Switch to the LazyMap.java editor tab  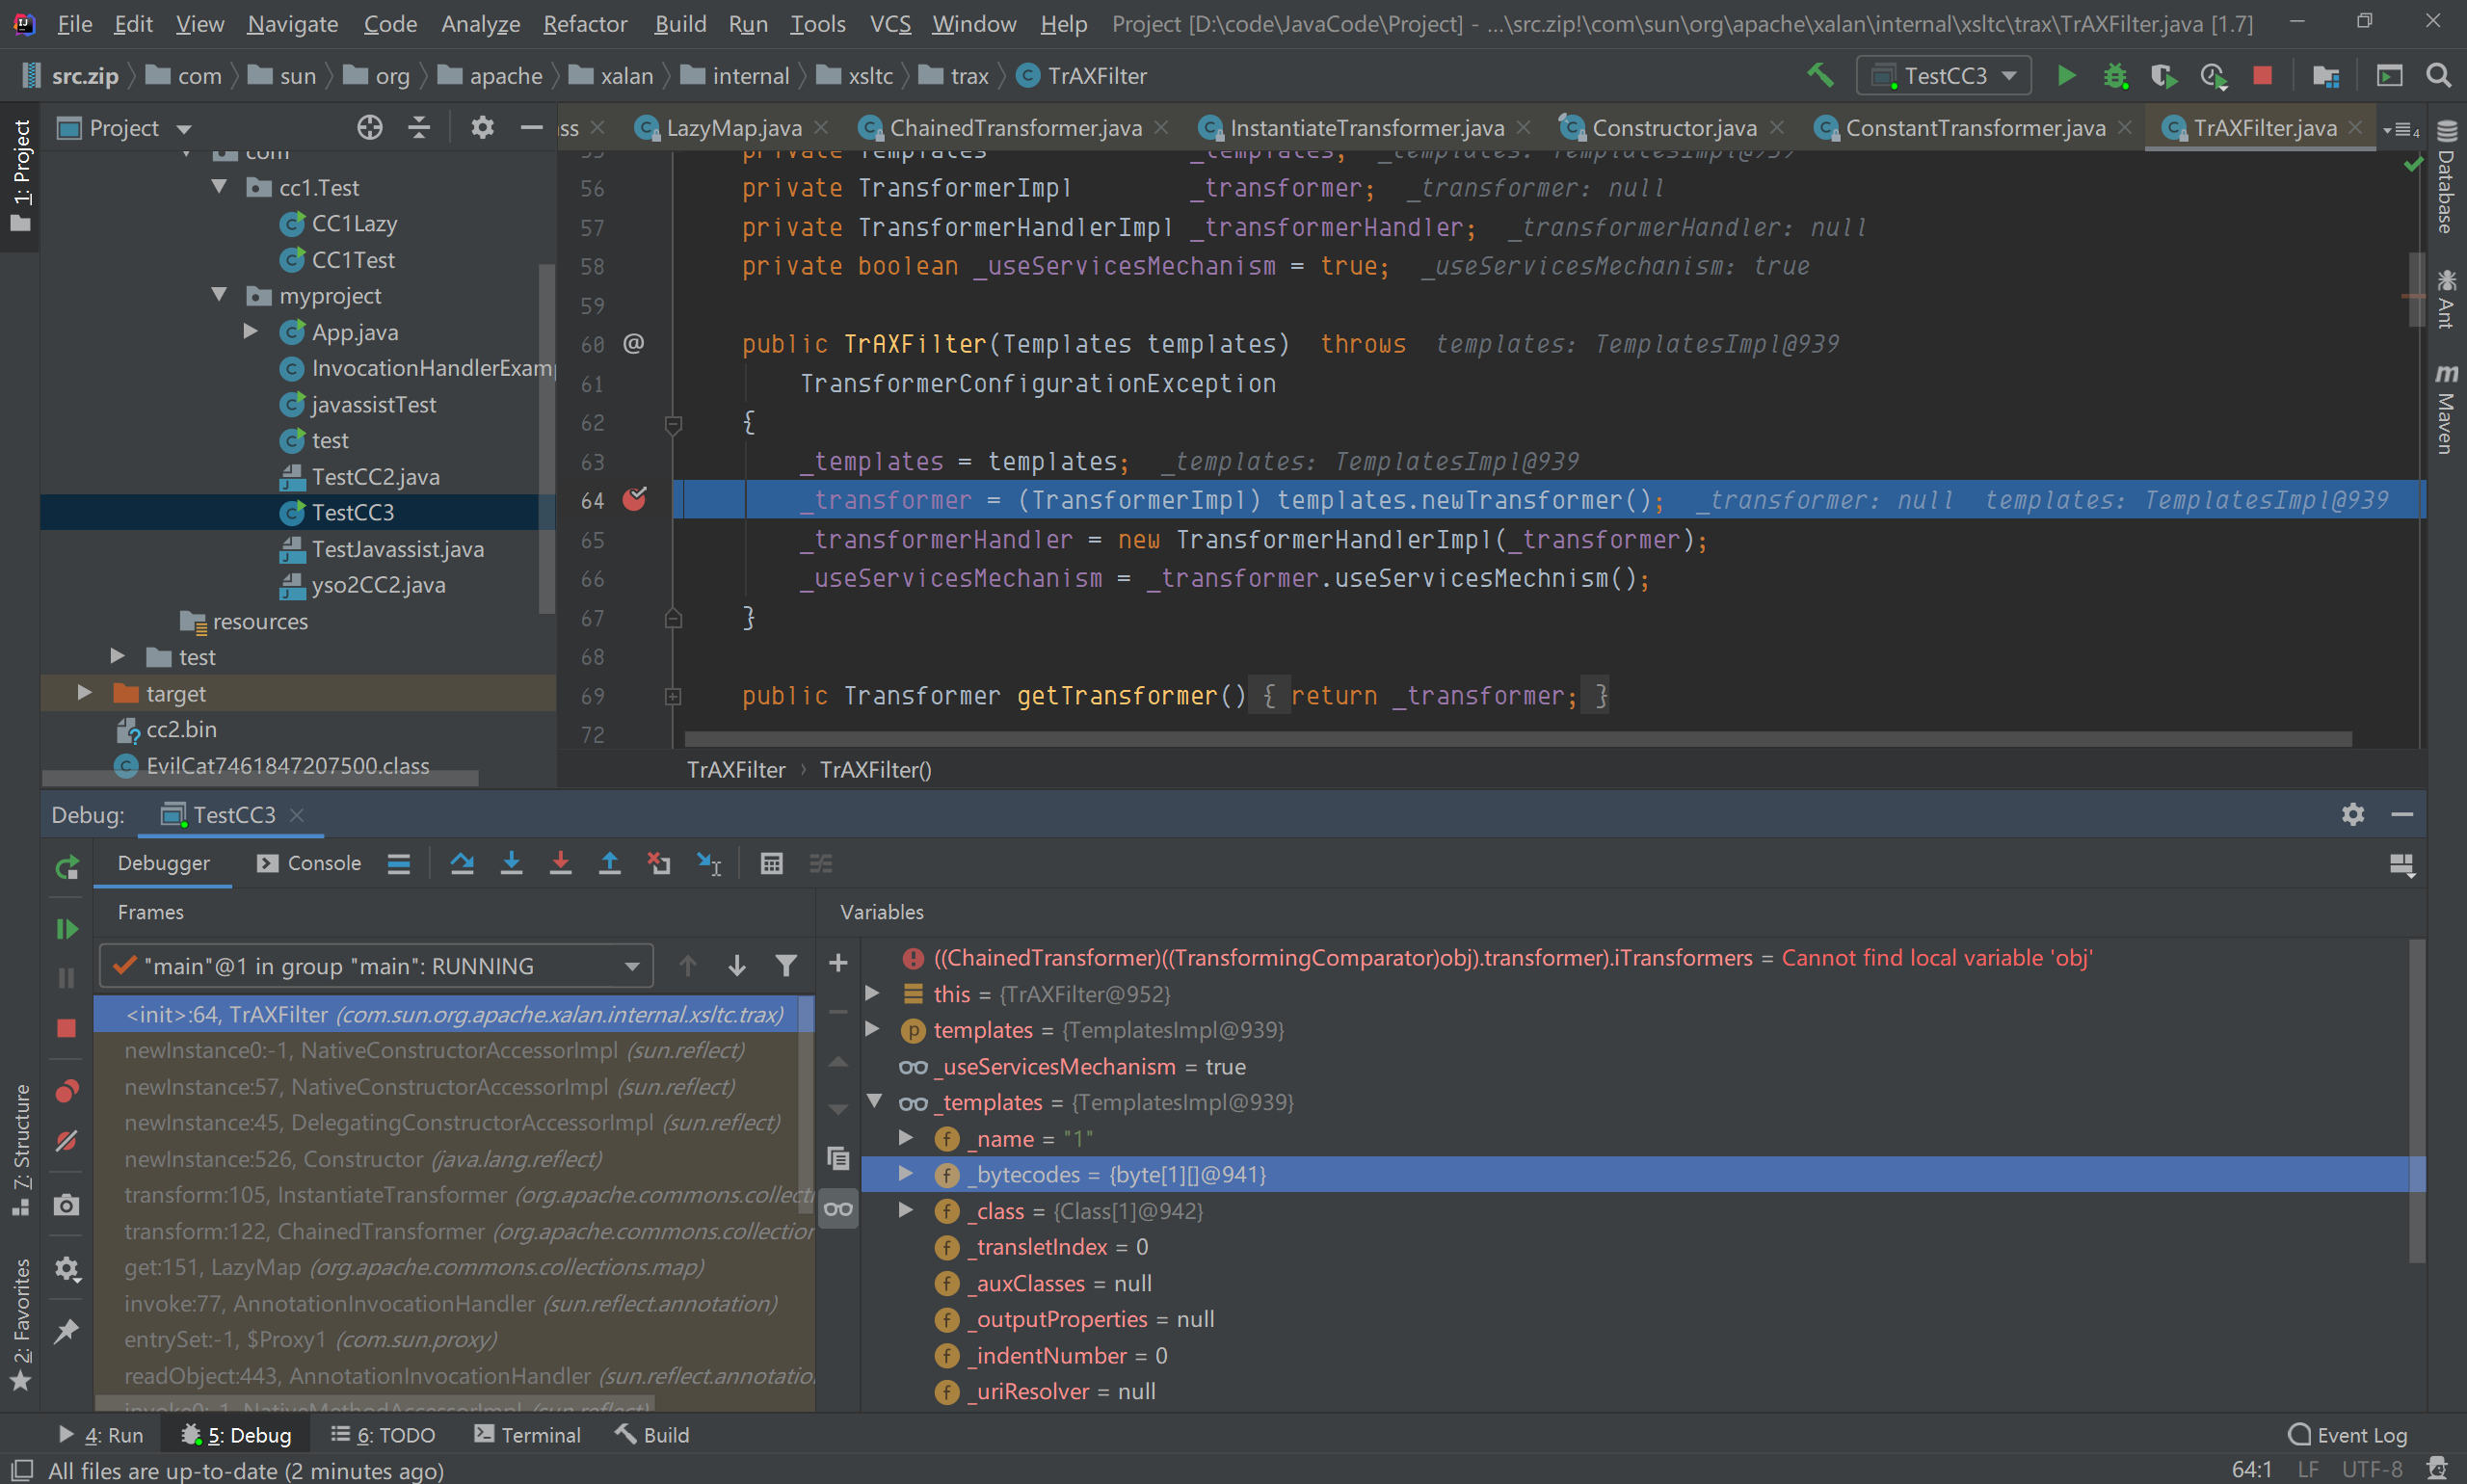point(733,128)
